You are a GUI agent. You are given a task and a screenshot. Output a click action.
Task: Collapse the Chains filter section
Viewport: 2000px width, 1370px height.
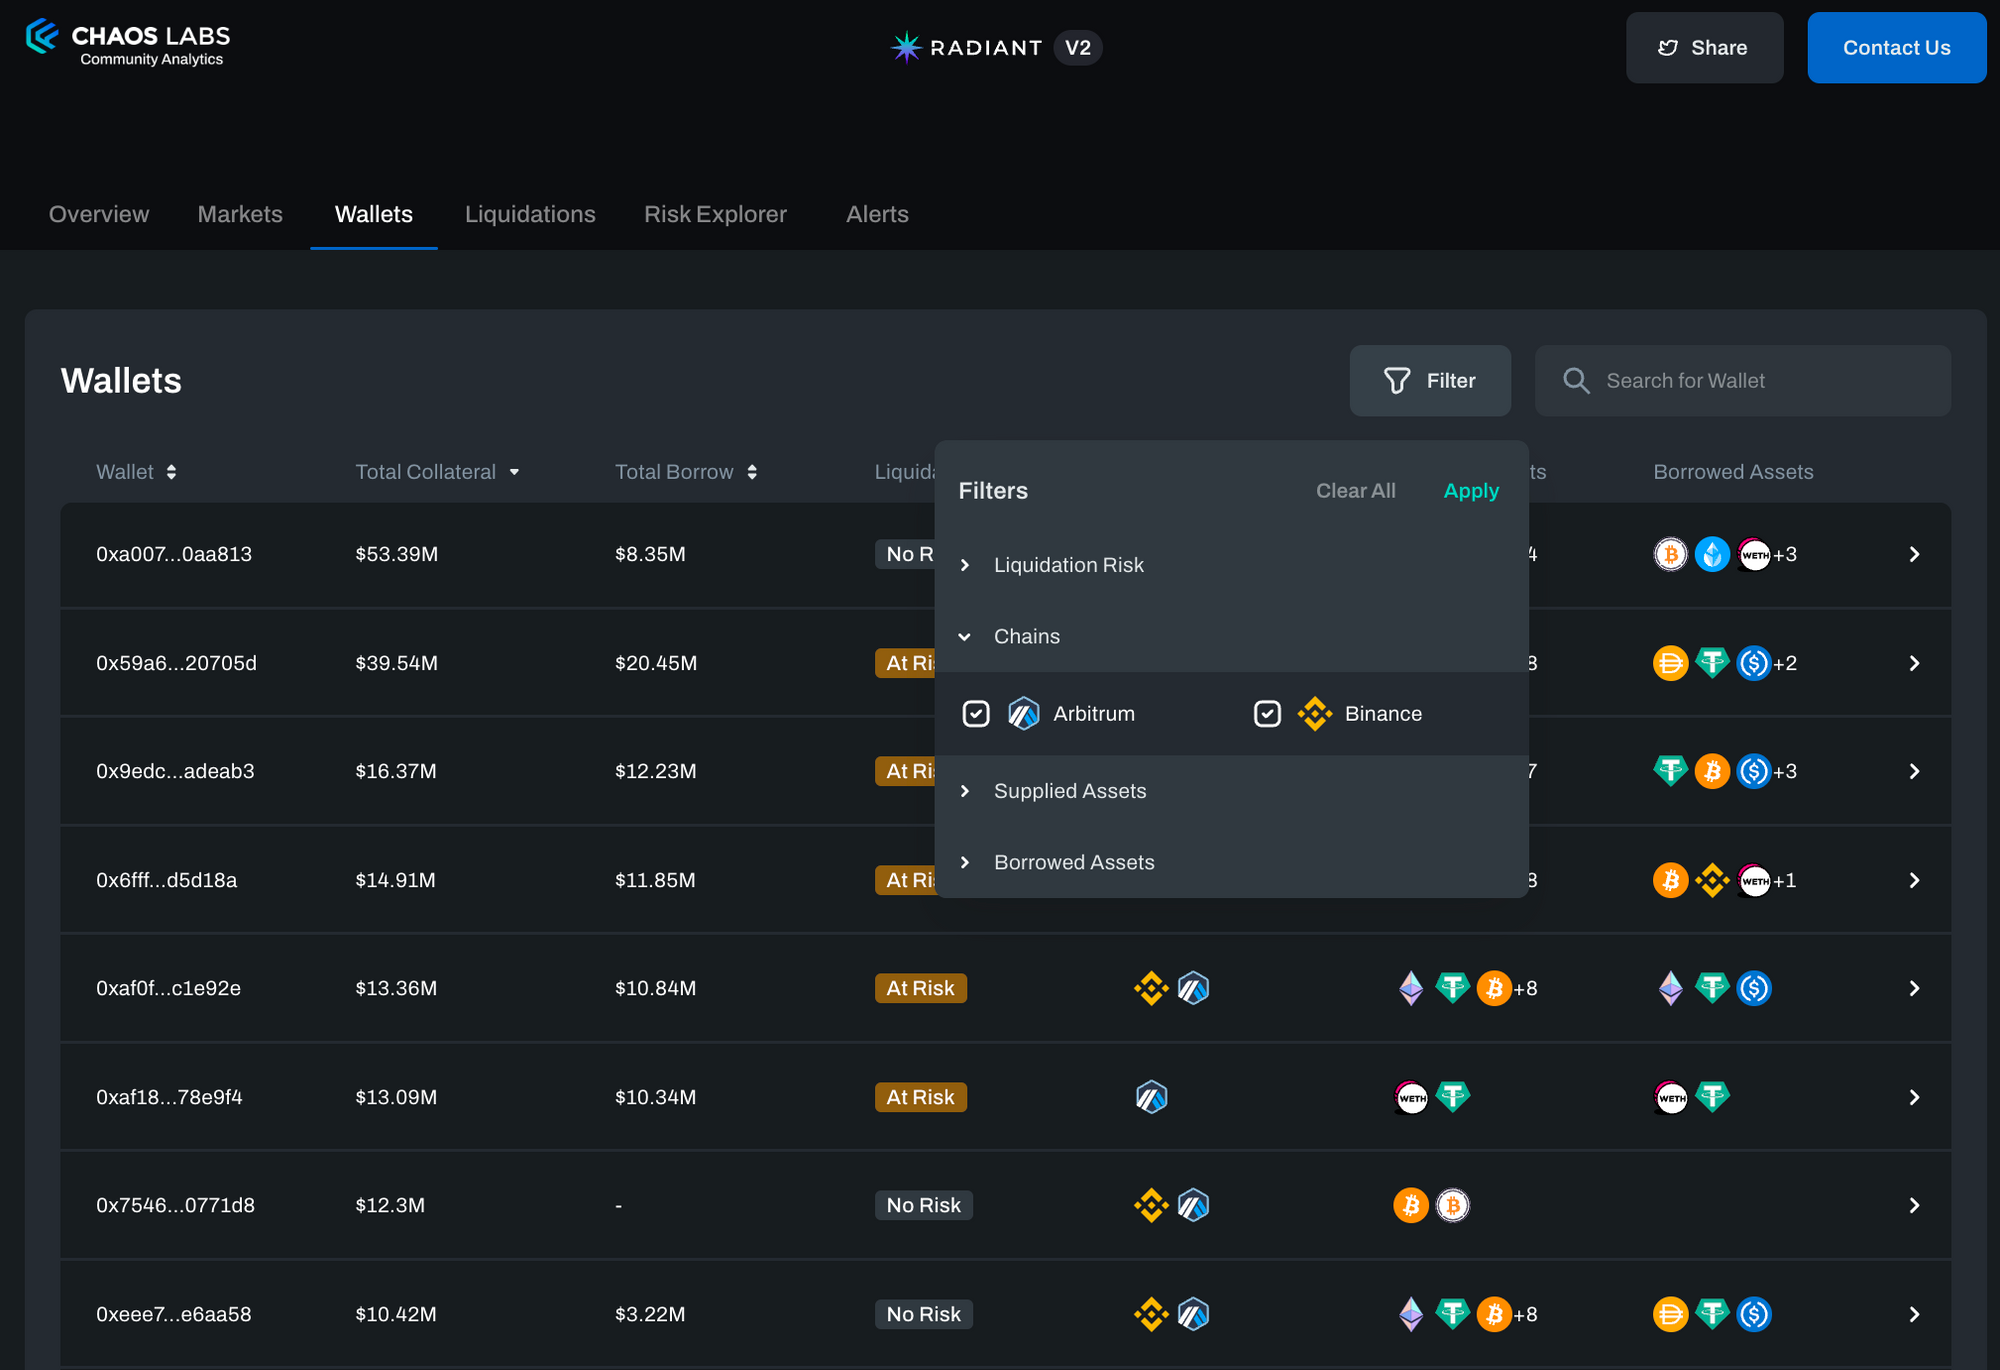coord(1026,637)
